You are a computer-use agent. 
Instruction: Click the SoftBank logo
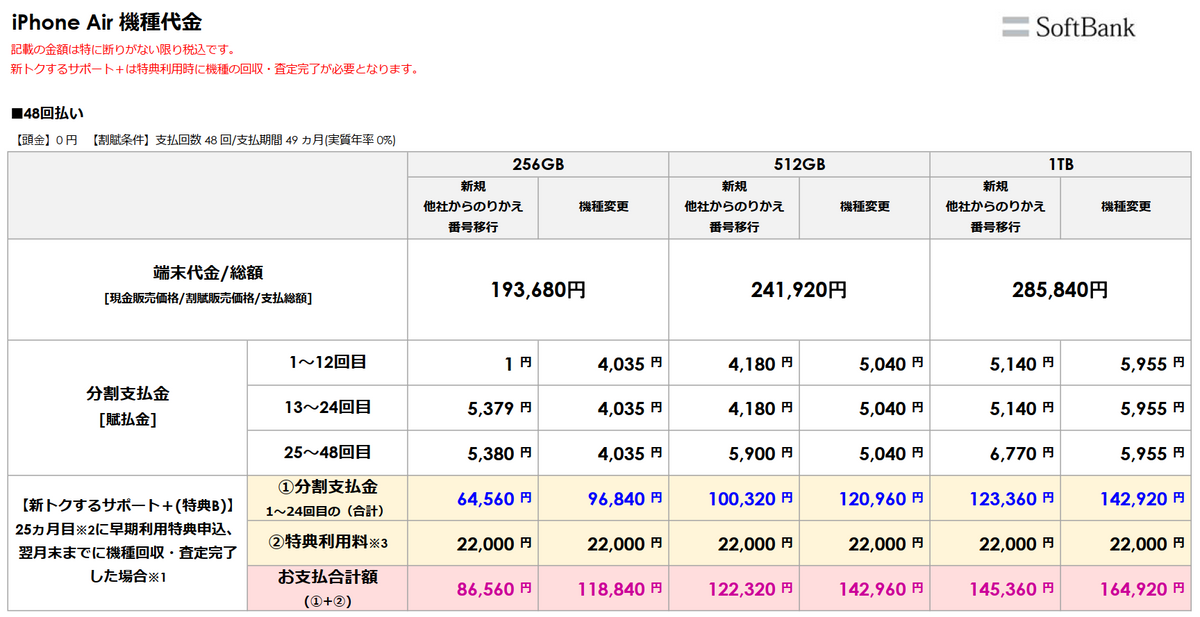pyautogui.click(x=1068, y=27)
